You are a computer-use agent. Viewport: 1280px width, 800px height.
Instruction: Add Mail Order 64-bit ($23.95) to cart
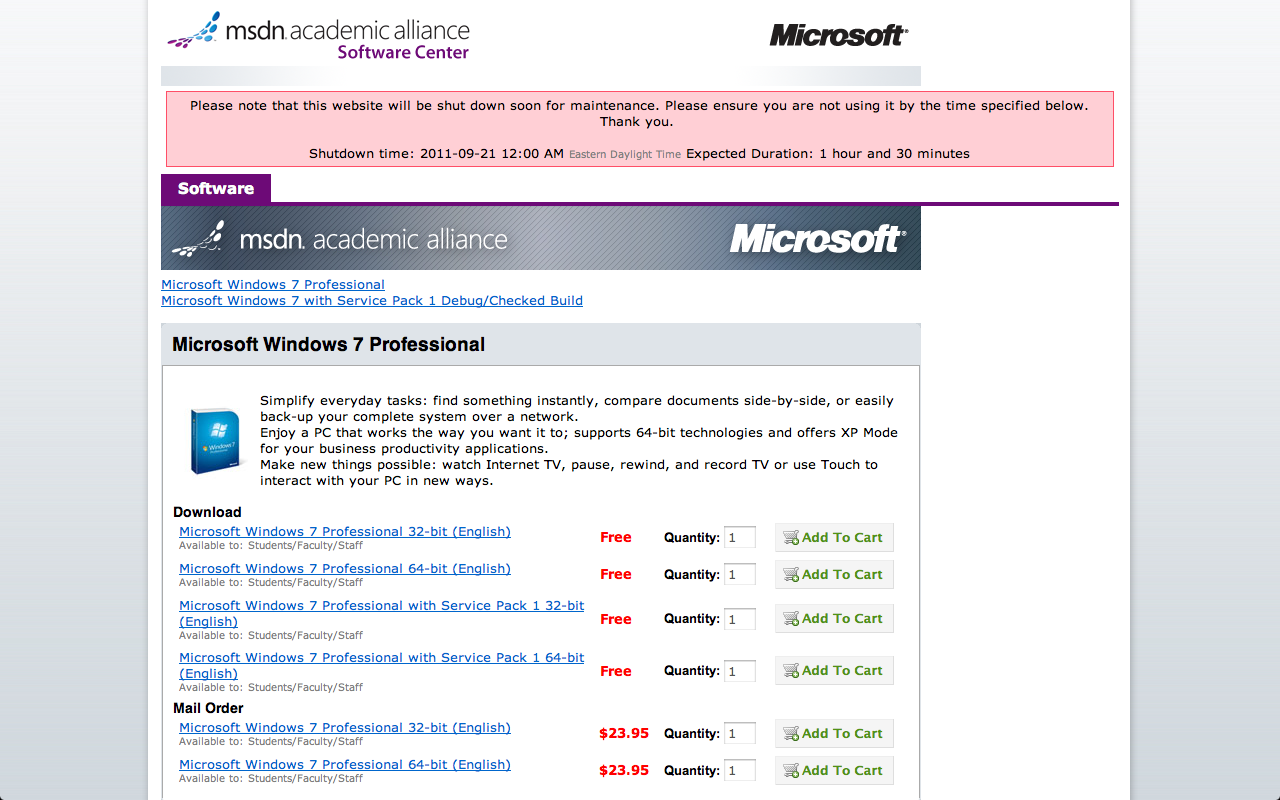[x=834, y=770]
